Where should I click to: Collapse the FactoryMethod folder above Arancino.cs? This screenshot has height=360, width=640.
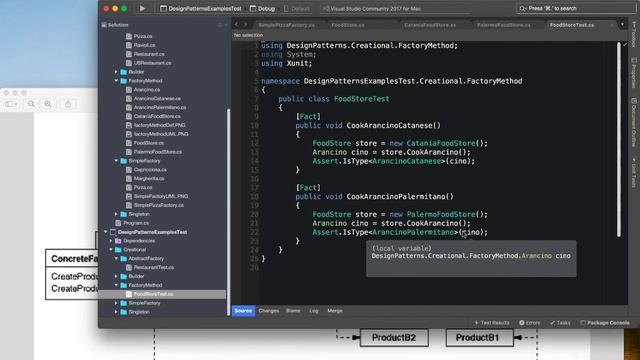[116, 80]
